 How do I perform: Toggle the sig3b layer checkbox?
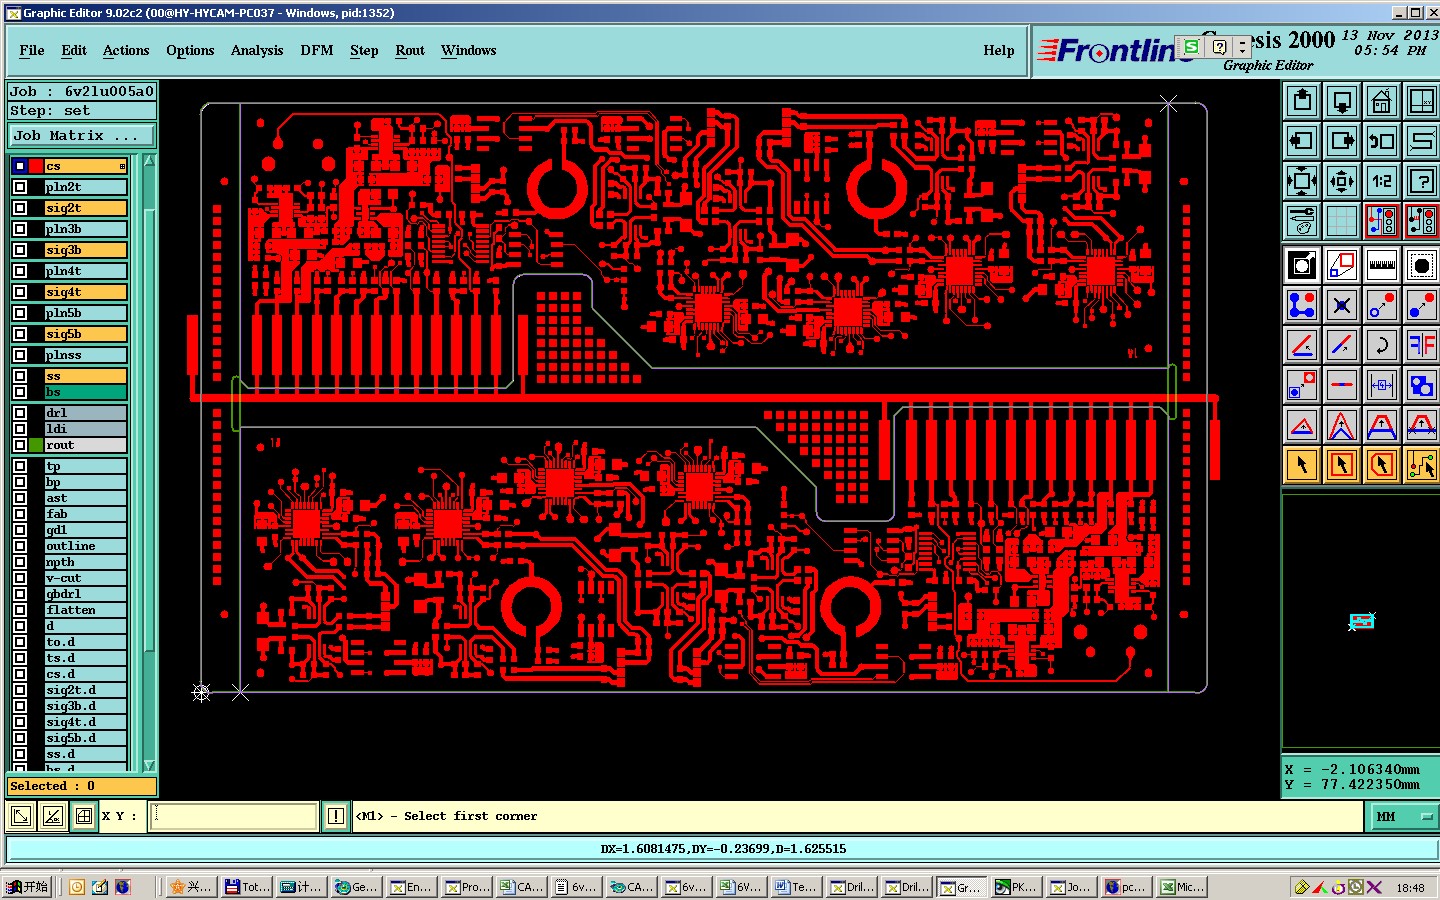pyautogui.click(x=20, y=250)
